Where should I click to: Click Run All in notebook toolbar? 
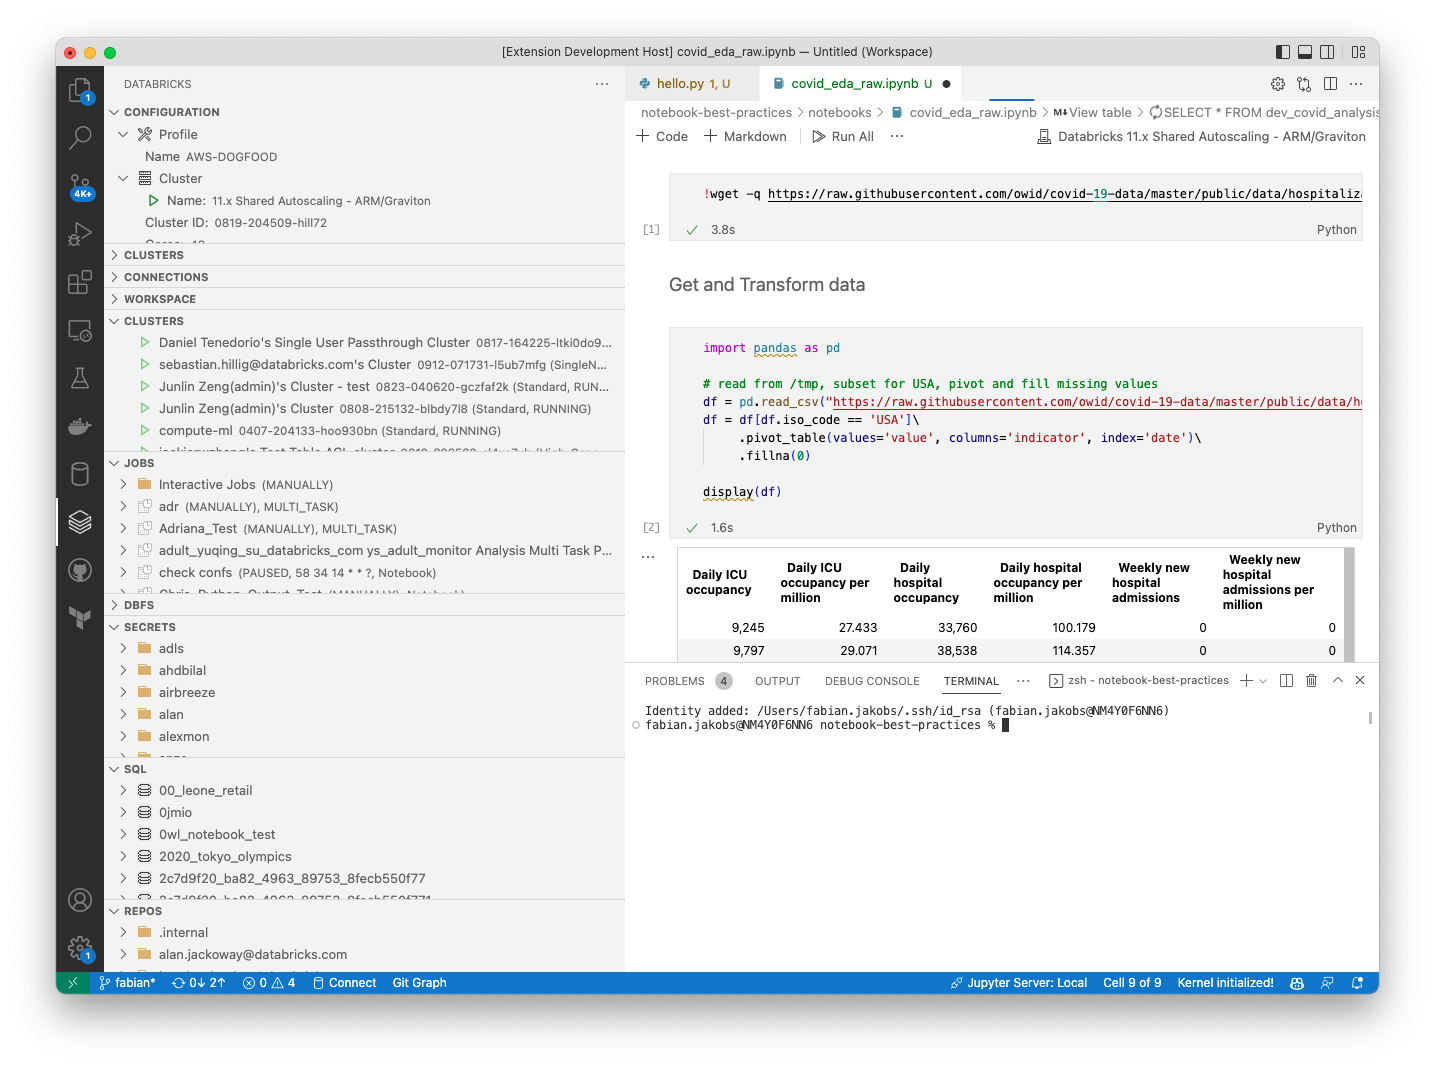843,136
